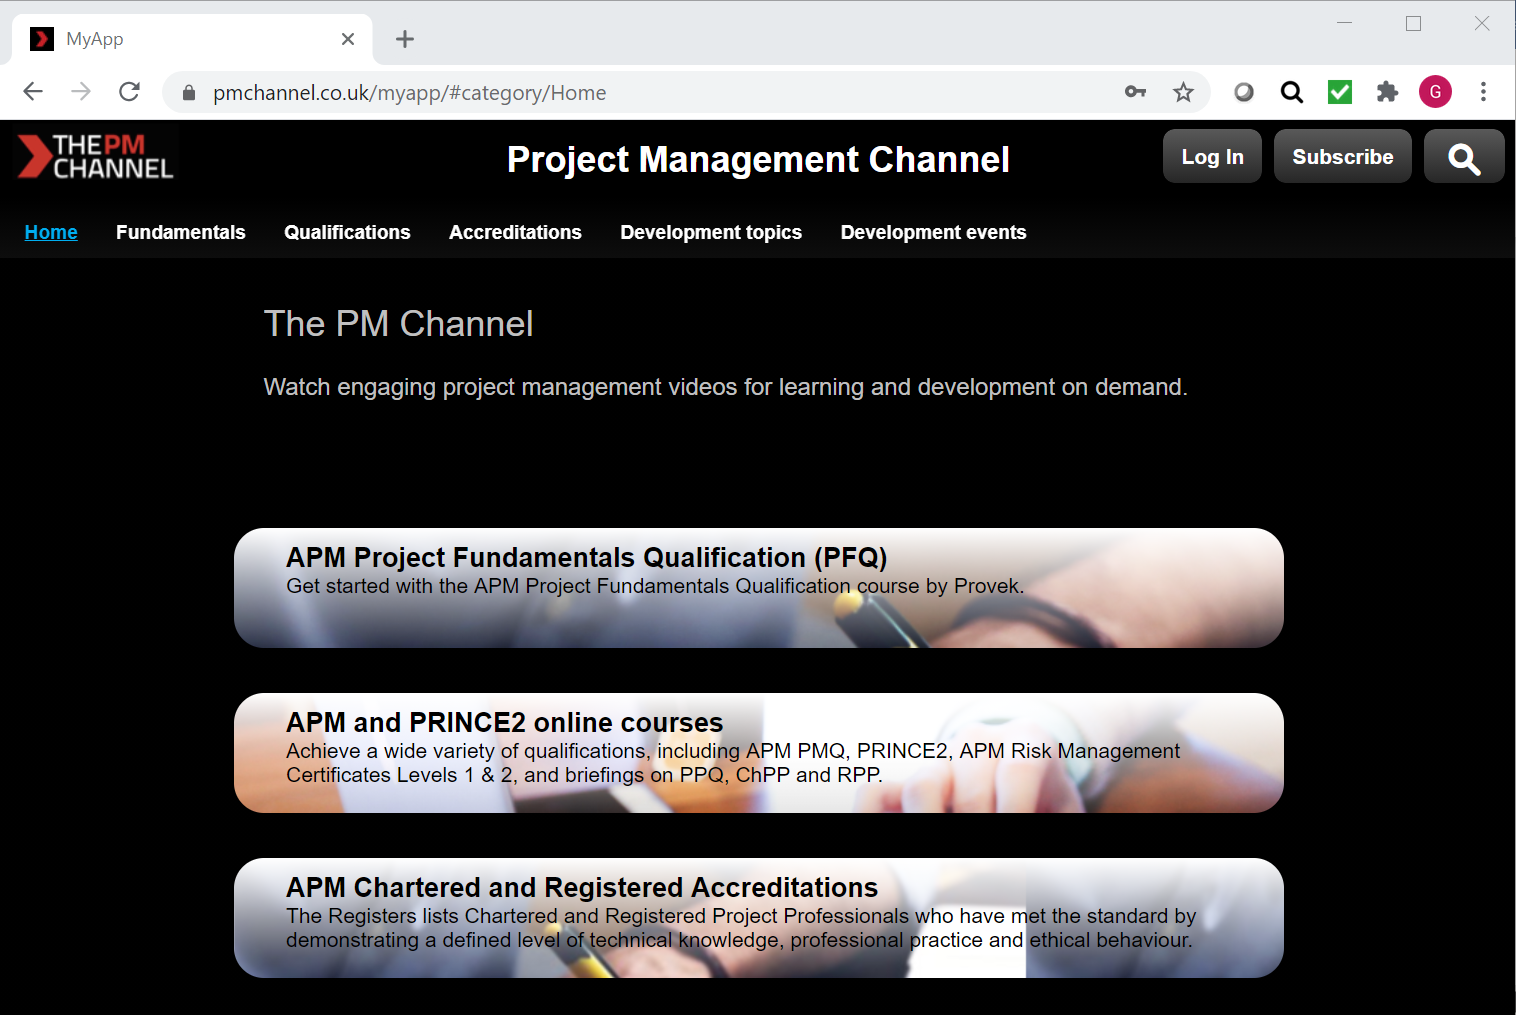This screenshot has width=1516, height=1015.
Task: Open APM Project Fundamentals Qualification card
Action: pos(759,588)
